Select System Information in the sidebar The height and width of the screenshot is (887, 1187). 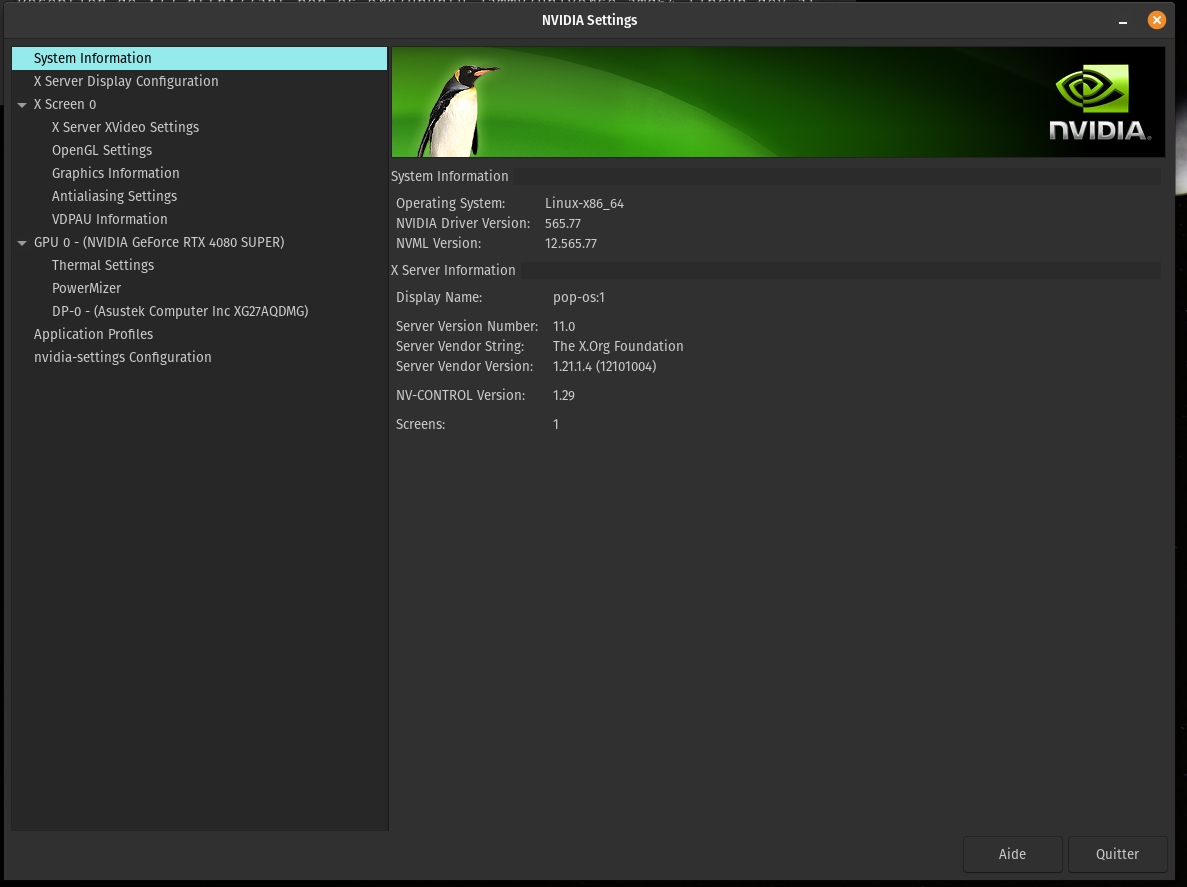(93, 58)
